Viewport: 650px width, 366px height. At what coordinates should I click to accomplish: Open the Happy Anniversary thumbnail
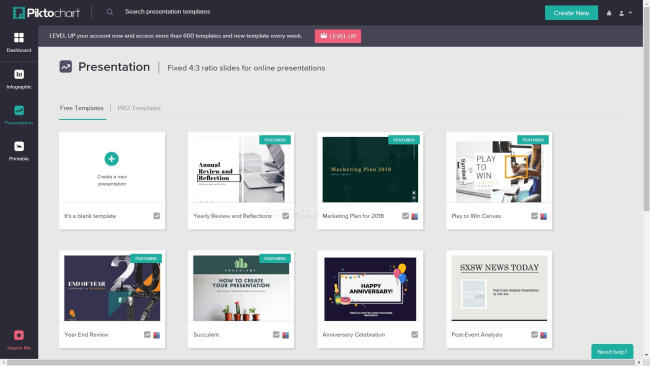pos(370,289)
